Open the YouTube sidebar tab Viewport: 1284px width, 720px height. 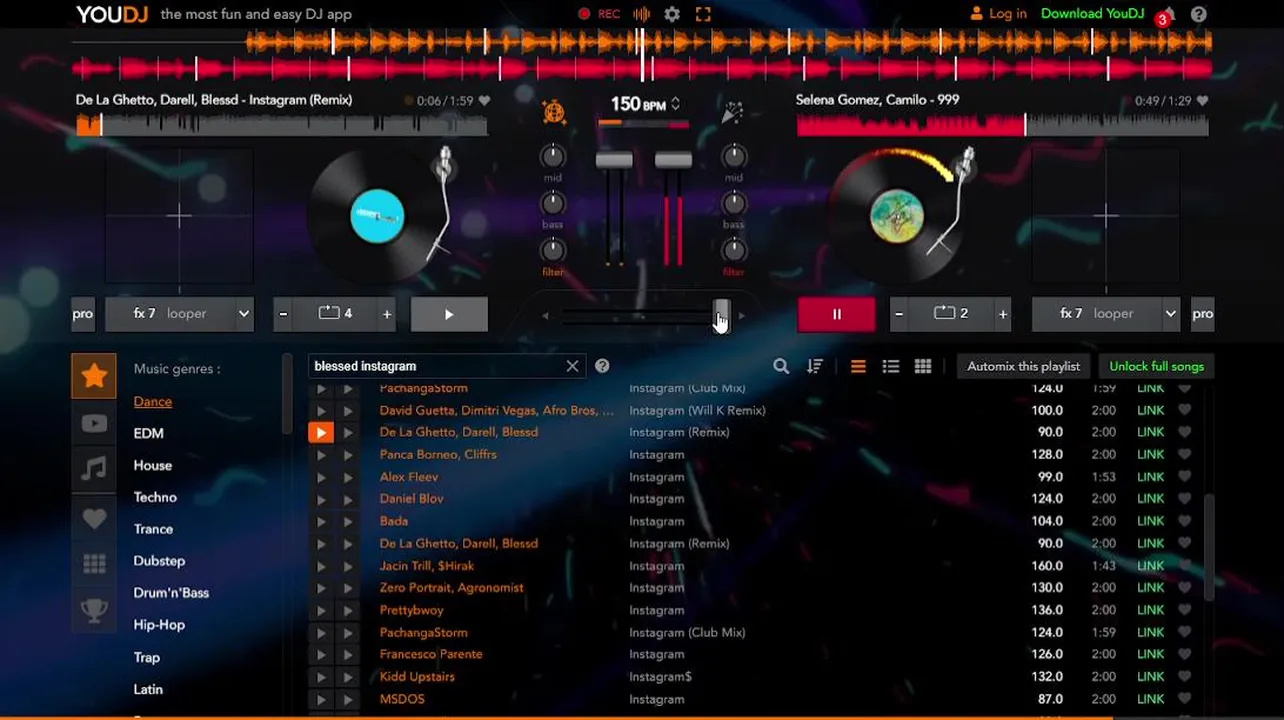[94, 423]
